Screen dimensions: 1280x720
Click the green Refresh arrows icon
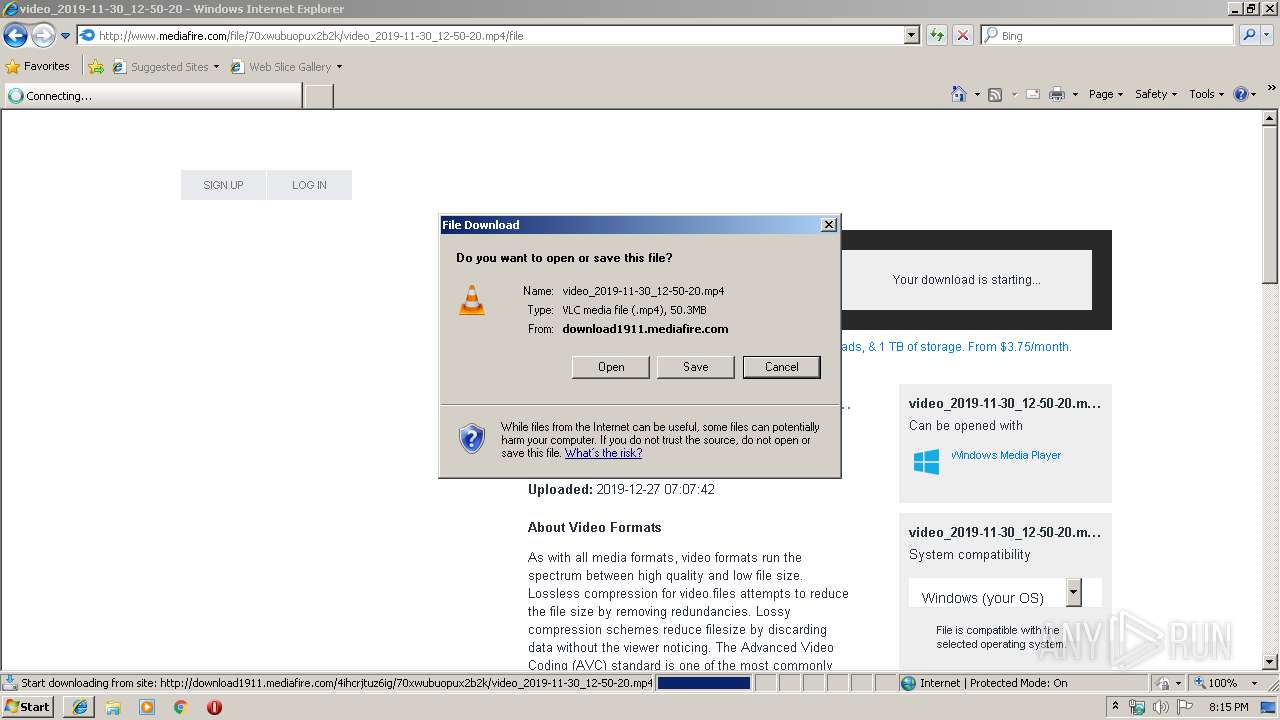936,35
